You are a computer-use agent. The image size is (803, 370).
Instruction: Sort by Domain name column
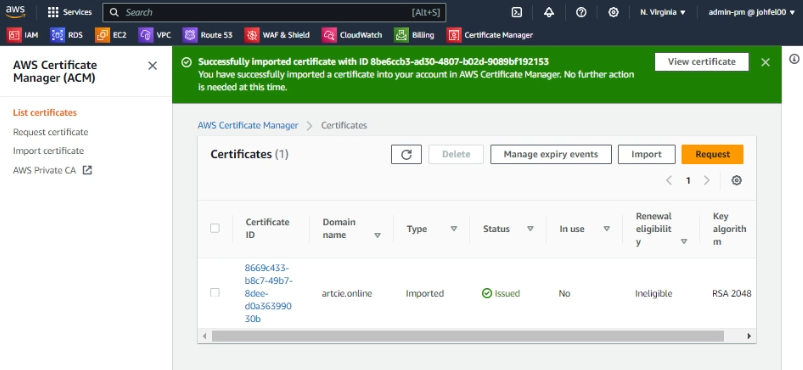pos(377,236)
